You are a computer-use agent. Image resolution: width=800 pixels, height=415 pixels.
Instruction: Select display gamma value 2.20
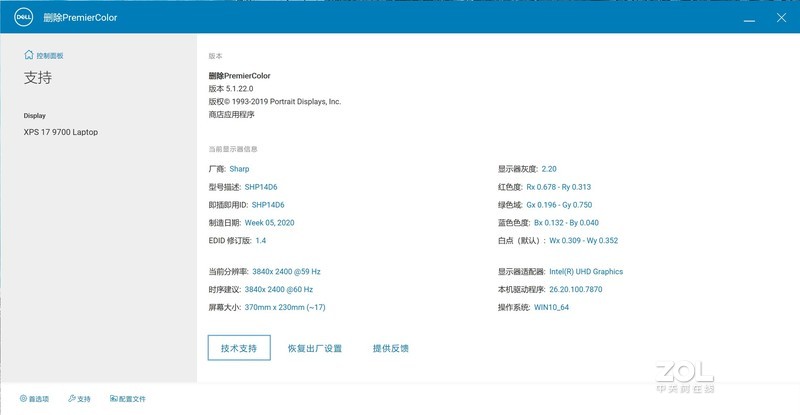(x=549, y=169)
